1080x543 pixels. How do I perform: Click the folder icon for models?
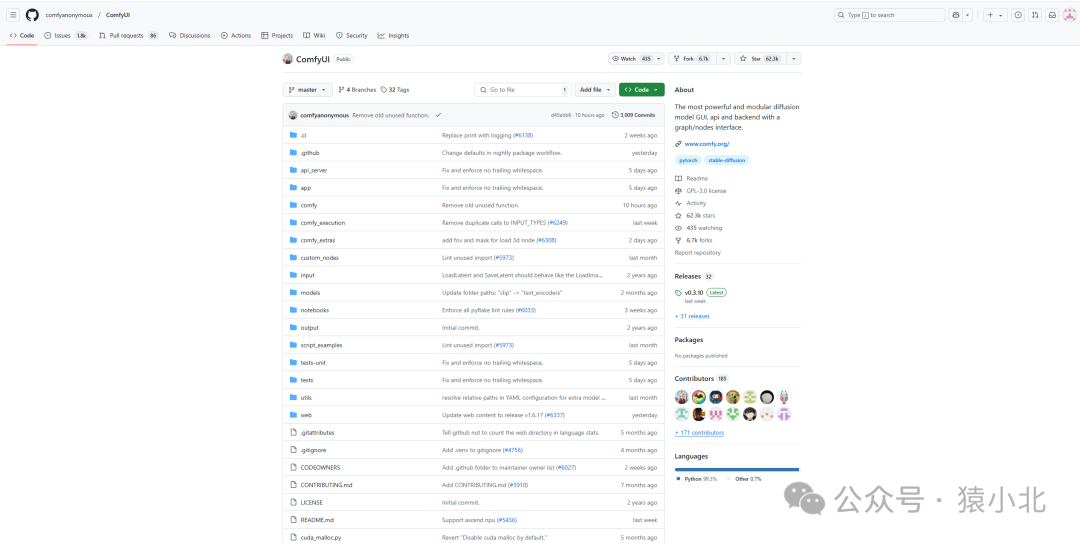[x=293, y=292]
